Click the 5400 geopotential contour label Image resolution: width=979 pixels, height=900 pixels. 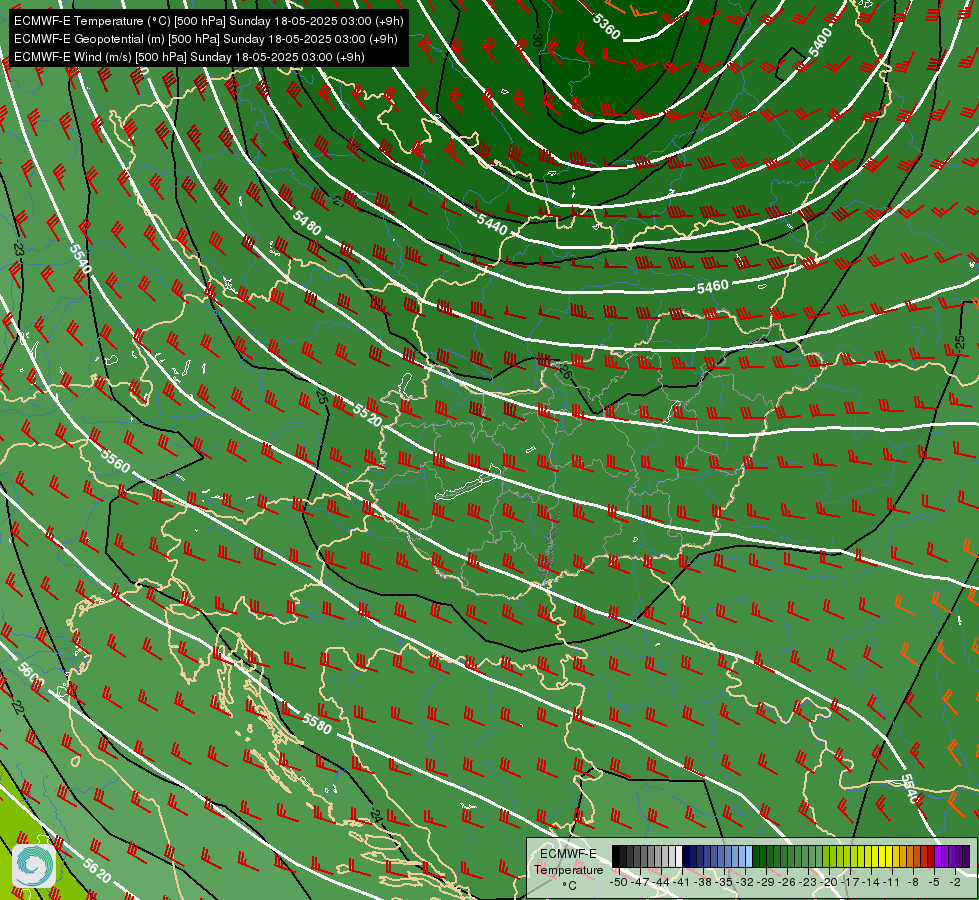coord(821,42)
